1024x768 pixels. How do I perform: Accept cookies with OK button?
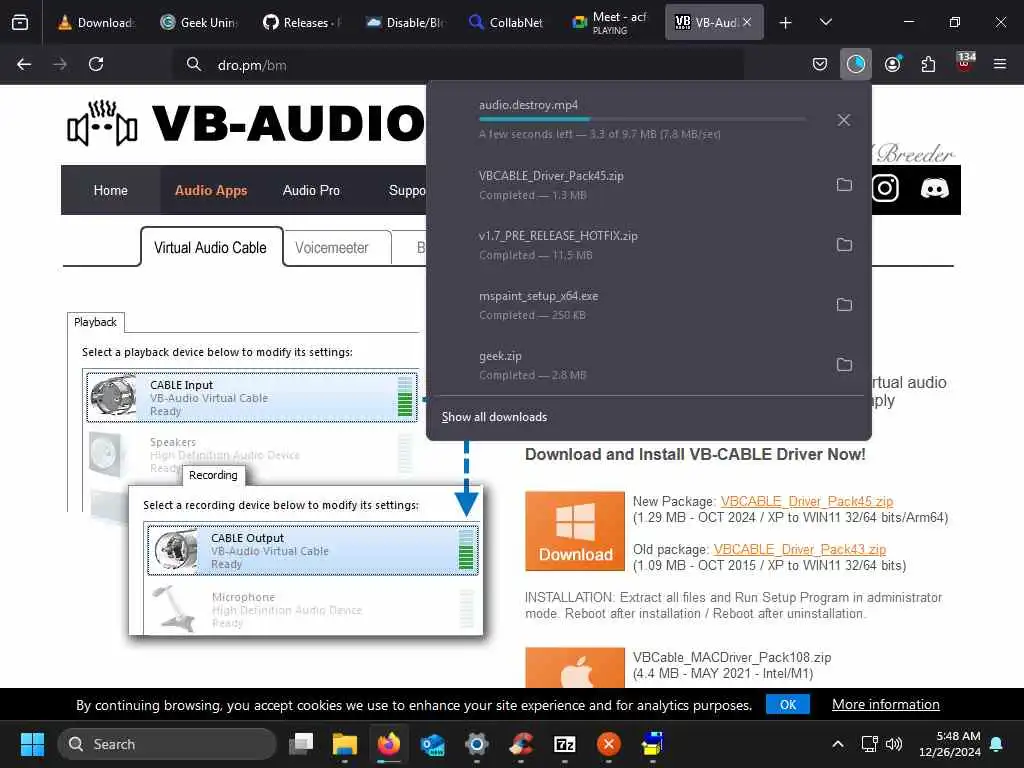coord(788,705)
